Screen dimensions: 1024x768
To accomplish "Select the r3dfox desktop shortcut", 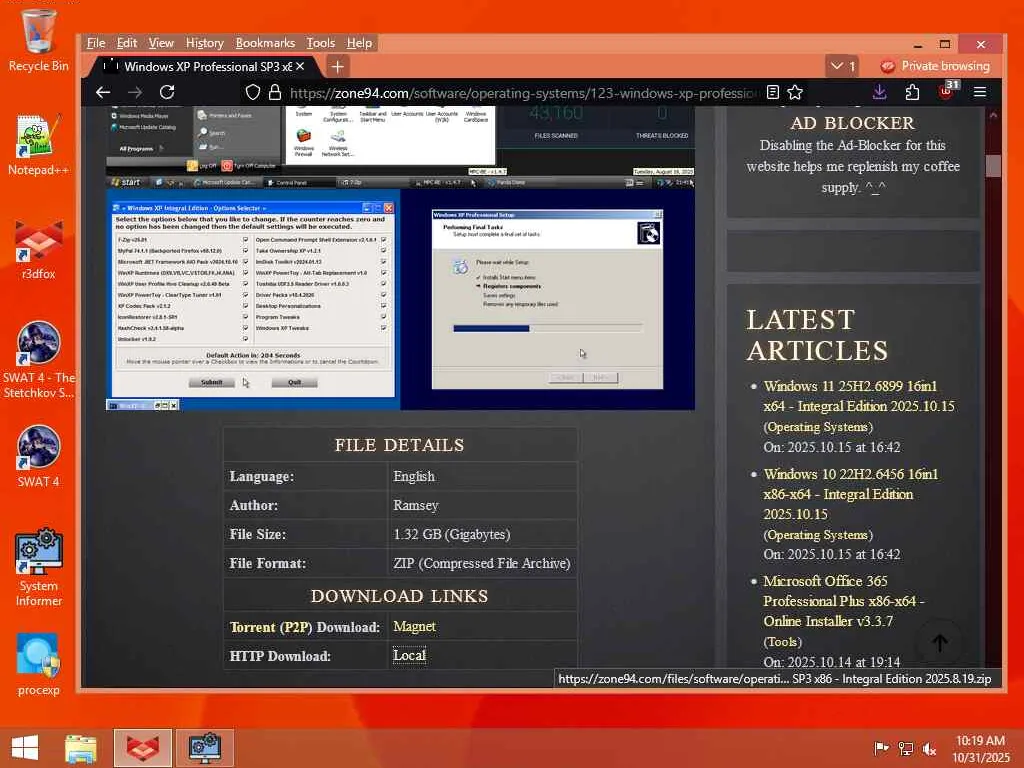I will tap(39, 249).
